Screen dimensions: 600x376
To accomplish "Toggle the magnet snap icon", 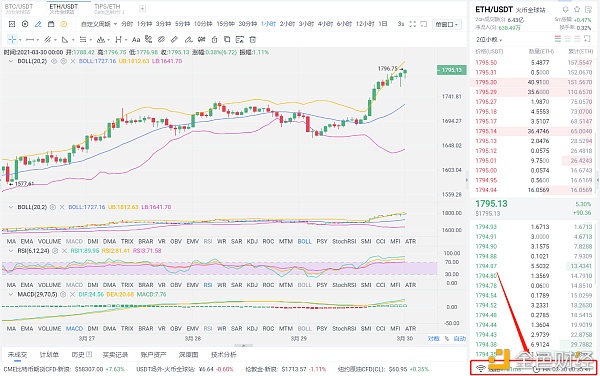I will click(x=202, y=39).
